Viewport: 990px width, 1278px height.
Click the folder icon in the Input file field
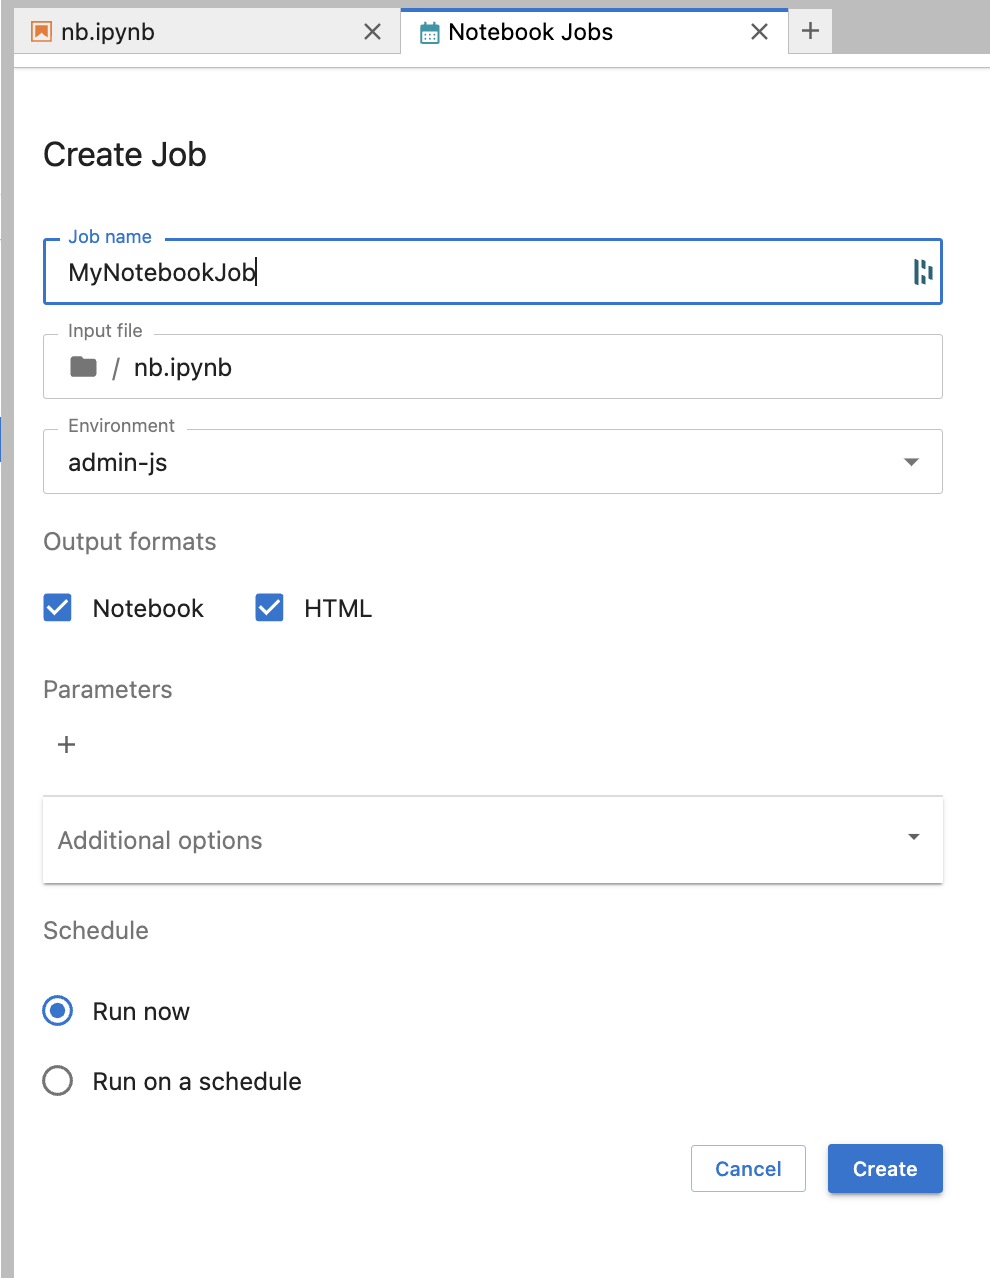coord(84,366)
